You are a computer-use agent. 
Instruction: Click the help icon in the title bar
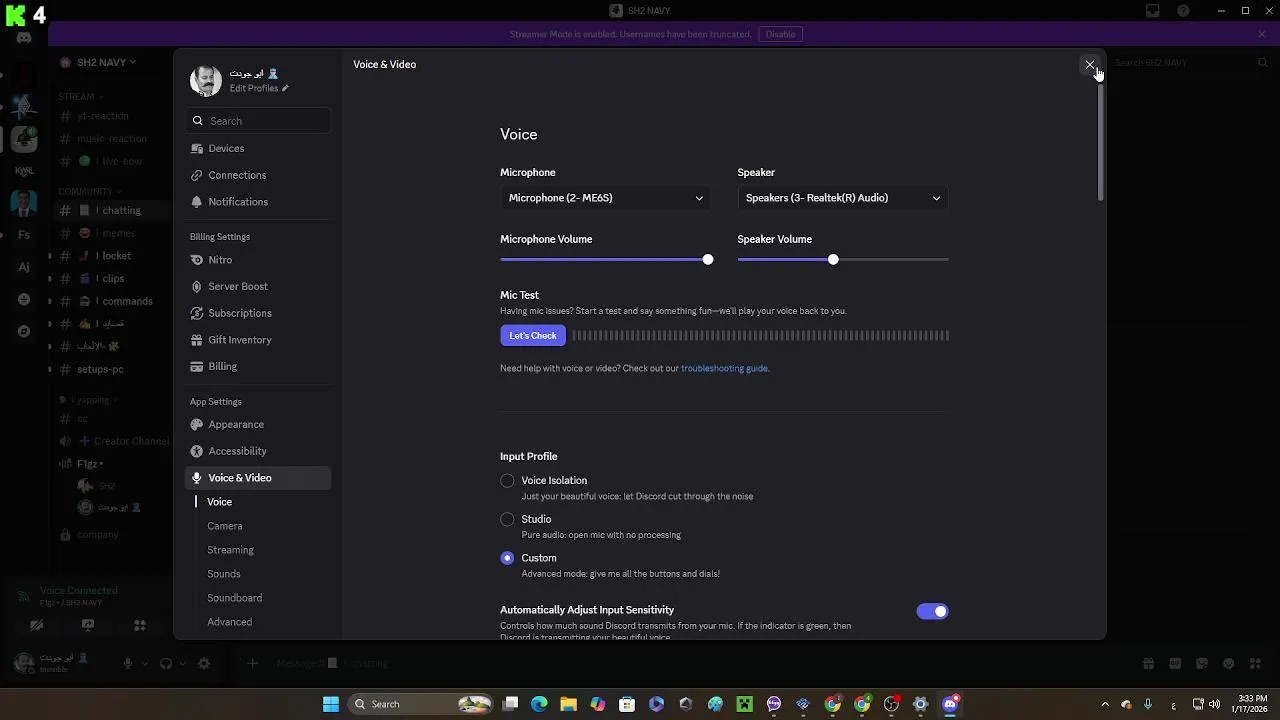point(1184,11)
